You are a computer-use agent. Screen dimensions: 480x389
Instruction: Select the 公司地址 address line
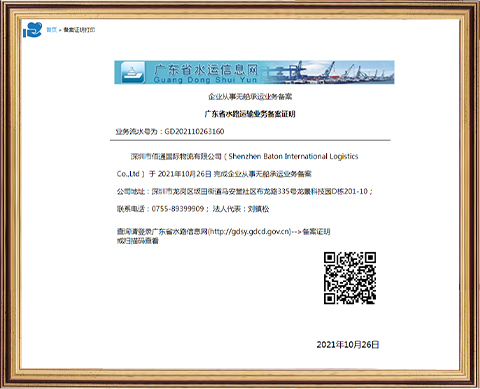[x=245, y=191]
